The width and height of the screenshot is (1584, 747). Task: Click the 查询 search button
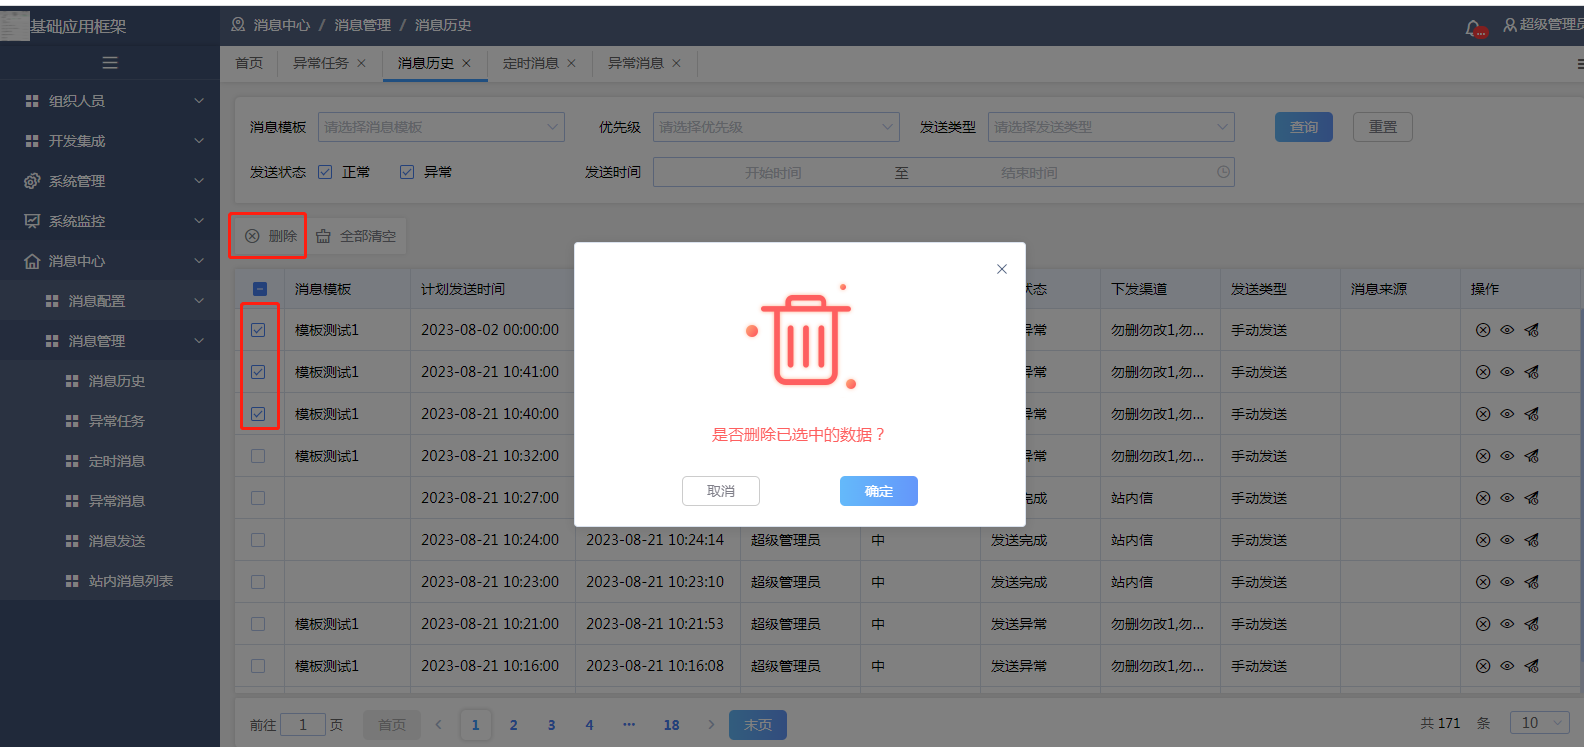[x=1304, y=127]
